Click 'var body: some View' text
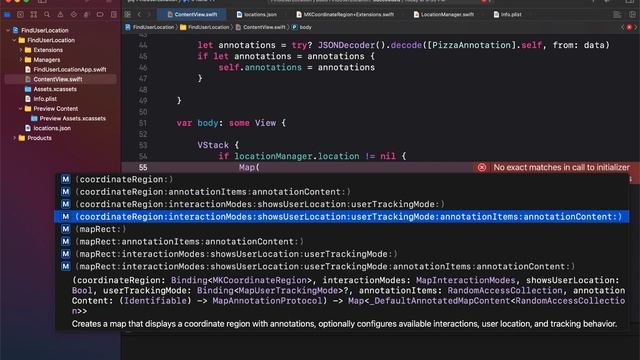Image resolution: width=640 pixels, height=360 pixels. coord(226,123)
